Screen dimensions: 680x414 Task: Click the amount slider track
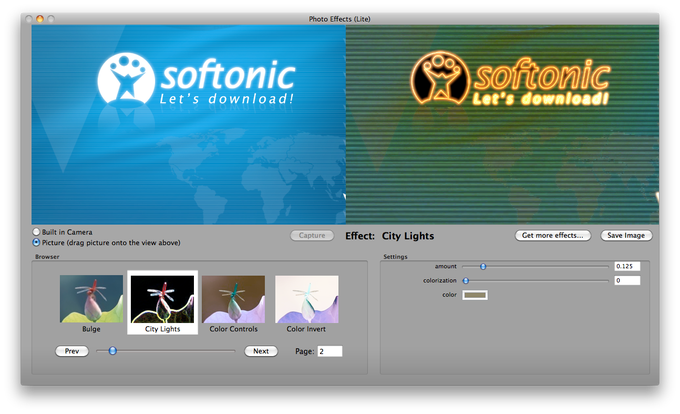[535, 267]
